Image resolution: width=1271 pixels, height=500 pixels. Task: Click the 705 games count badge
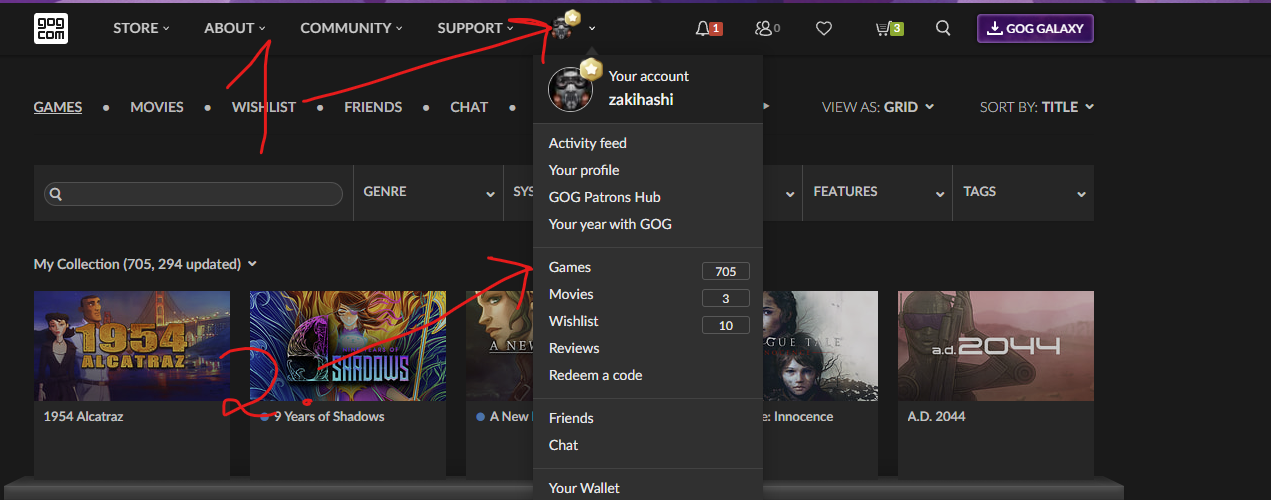[726, 271]
